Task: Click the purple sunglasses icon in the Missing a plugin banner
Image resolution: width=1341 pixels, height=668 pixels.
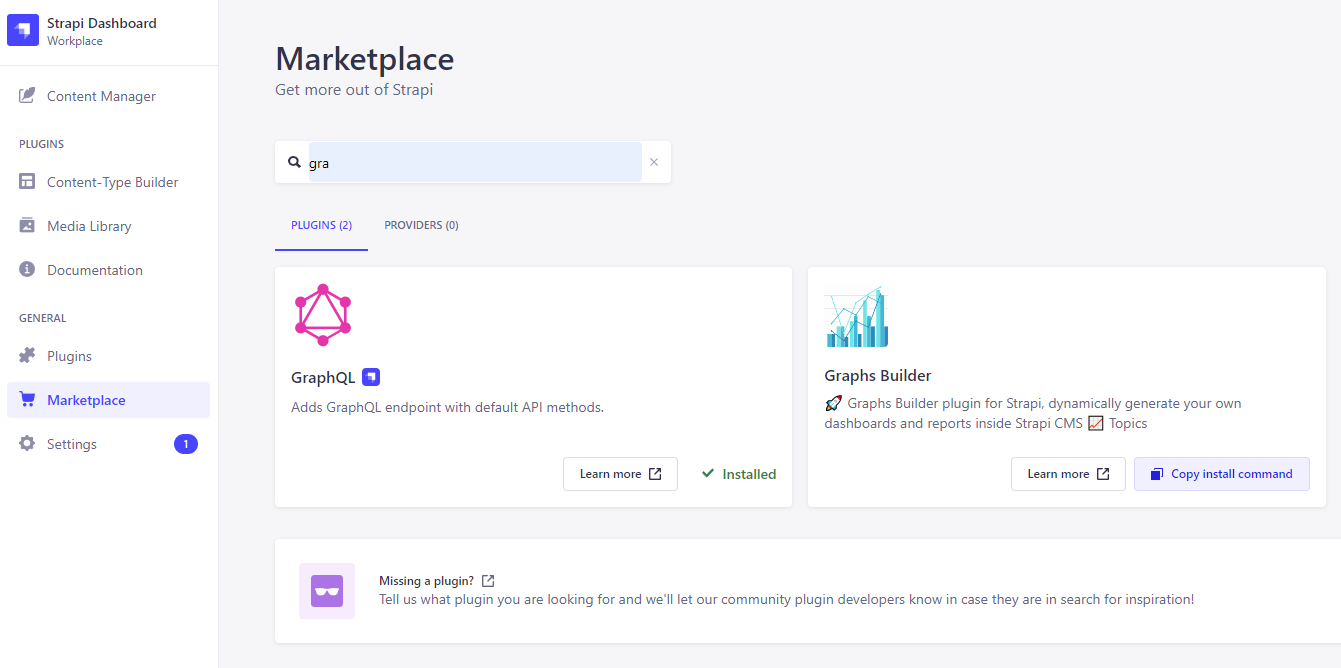Action: (327, 591)
